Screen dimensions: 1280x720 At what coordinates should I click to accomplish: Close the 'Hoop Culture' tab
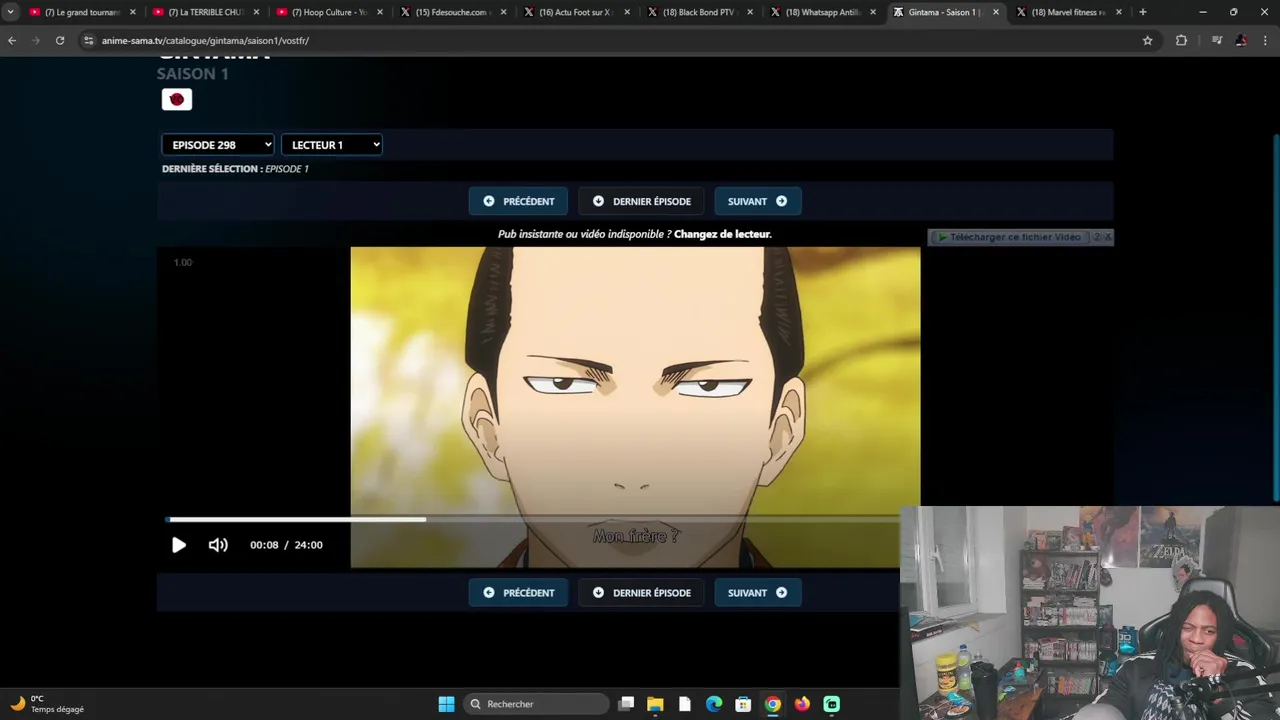(379, 12)
